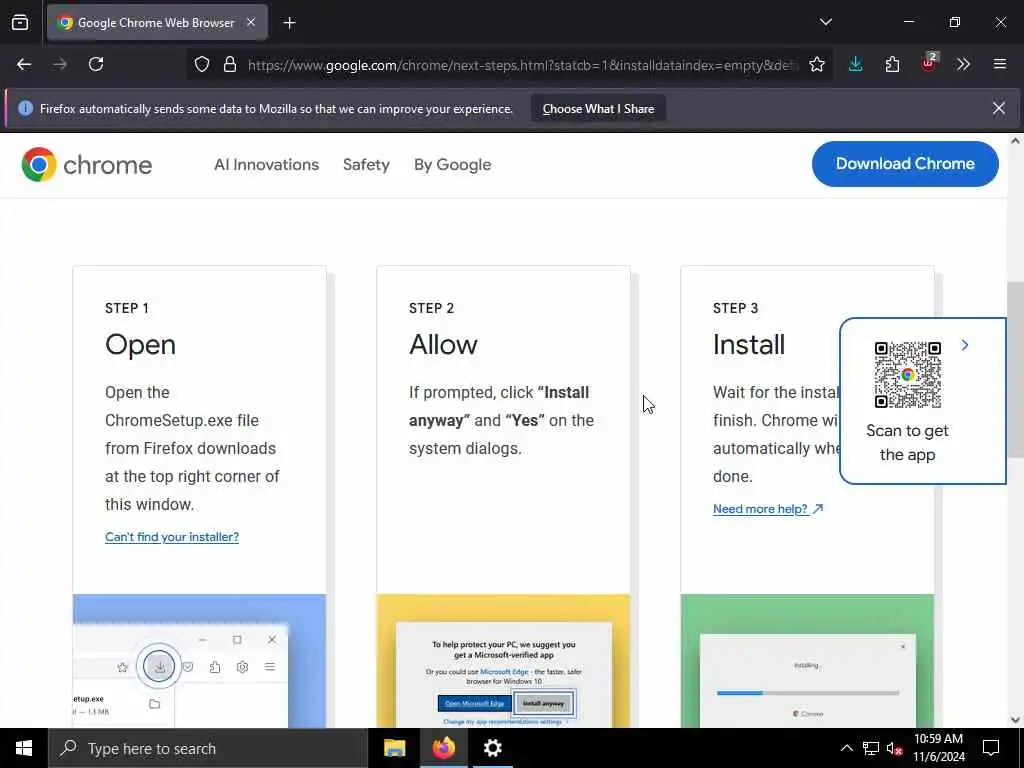Screen dimensions: 1024x768
Task: Click the Type here to search box
Action: pyautogui.click(x=208, y=748)
